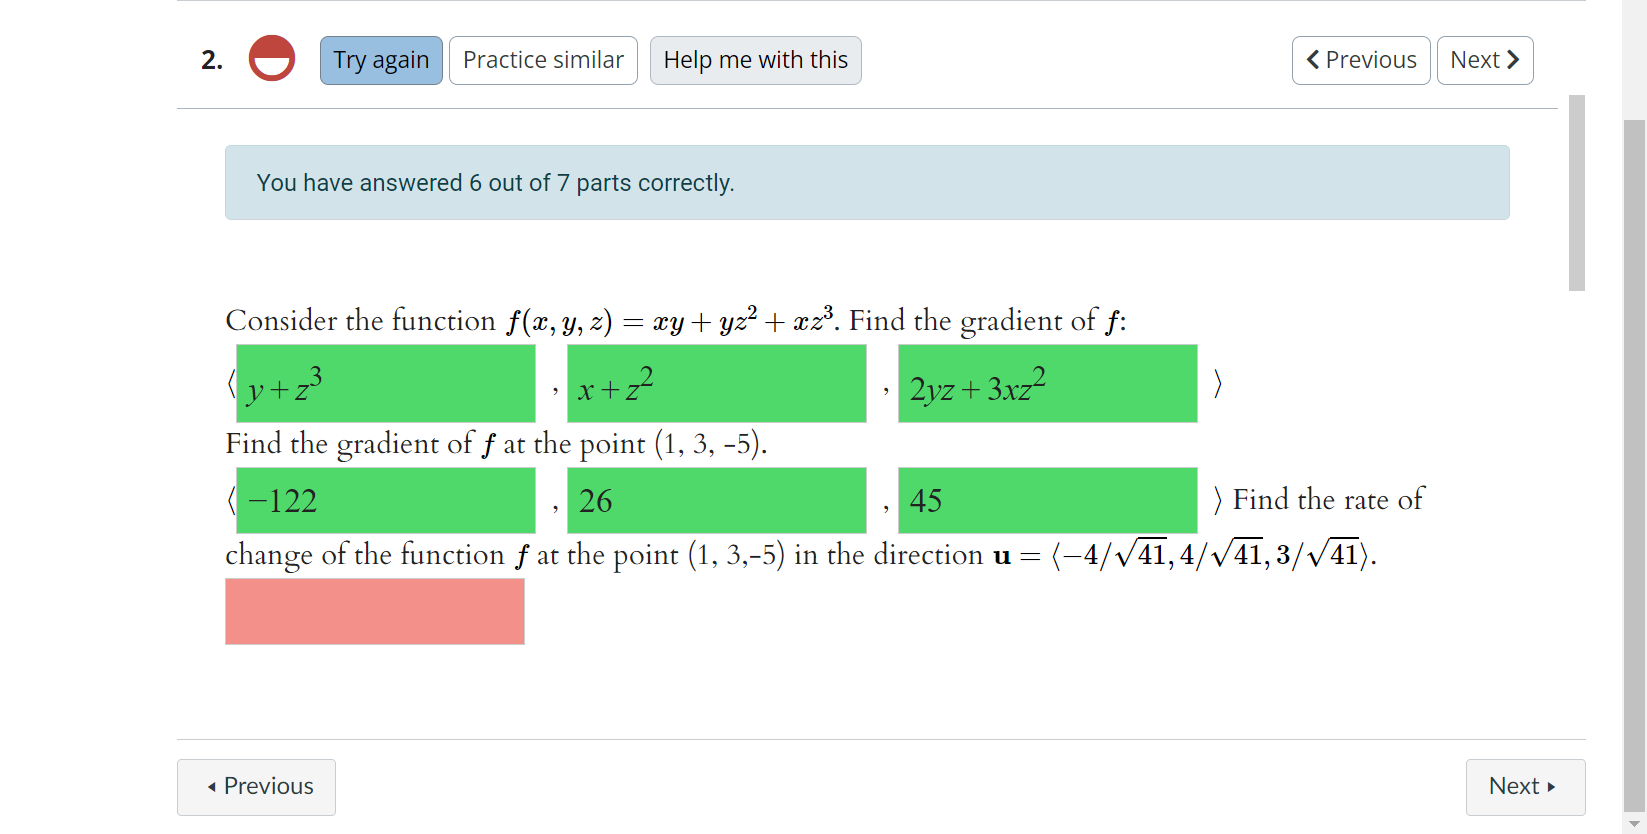Click the vertical scrollbar thumb
Screen dimensions: 1647x834
coord(1578,190)
